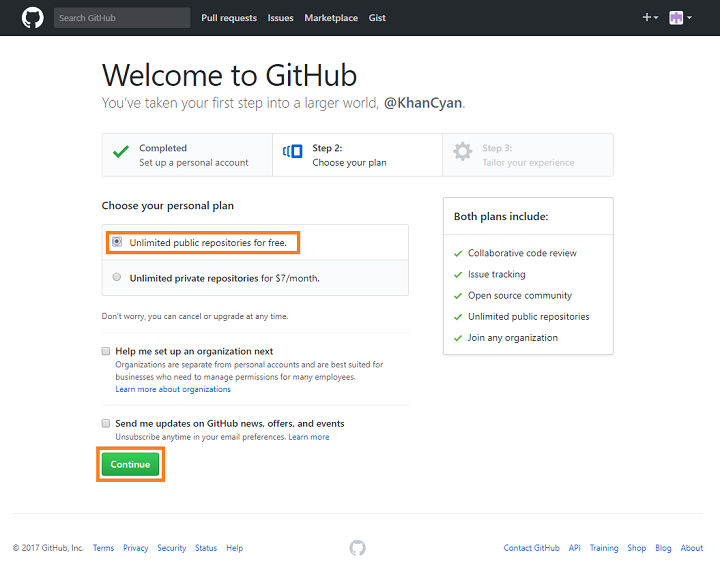Click the Step 2 plan card icon

(292, 151)
